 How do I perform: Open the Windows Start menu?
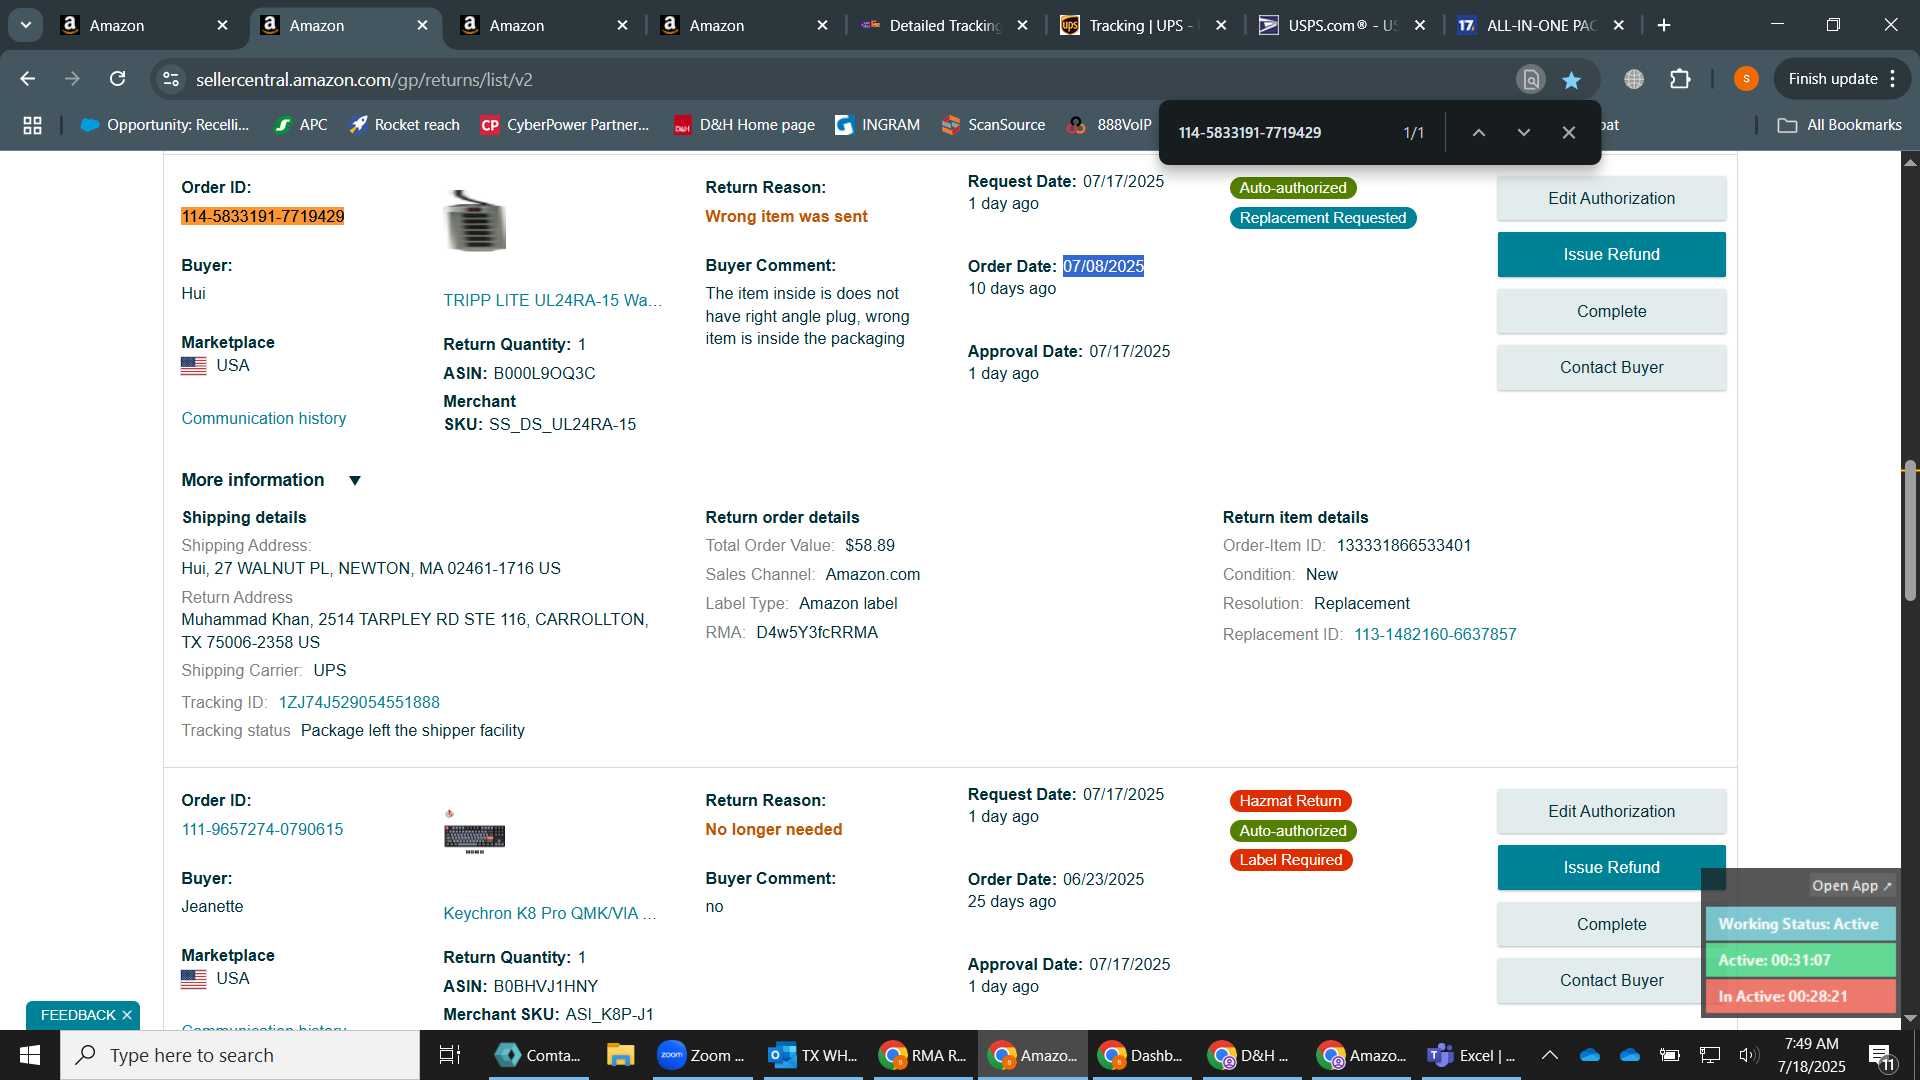pyautogui.click(x=30, y=1055)
